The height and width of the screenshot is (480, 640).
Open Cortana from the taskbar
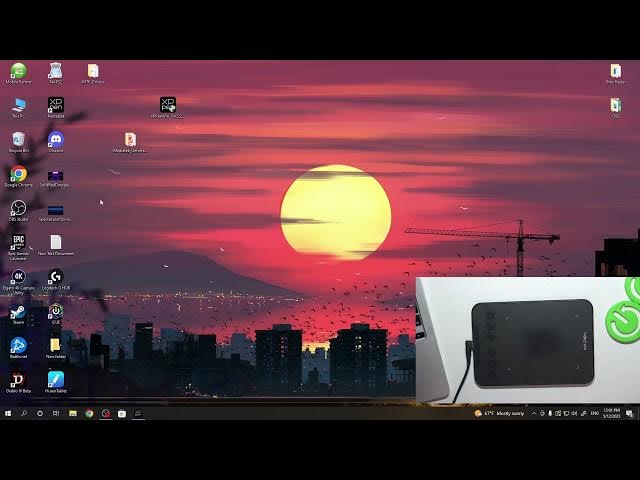click(x=40, y=413)
